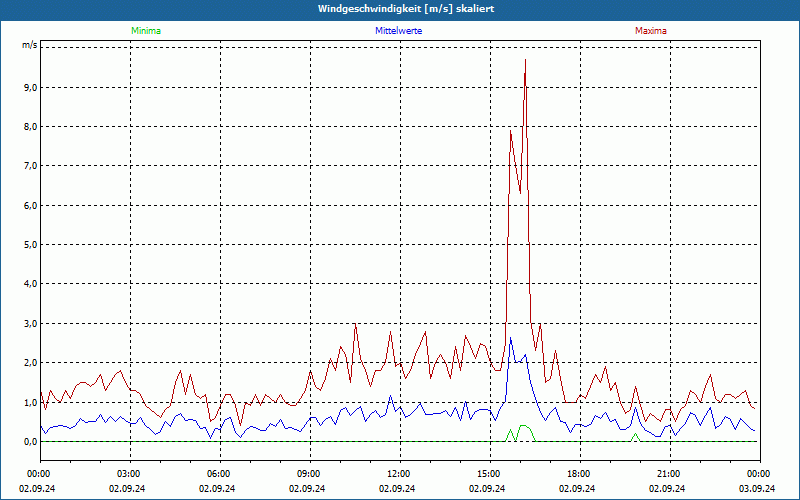The image size is (800, 500).
Task: Click the red Maxima legend label
Action: coord(651,31)
